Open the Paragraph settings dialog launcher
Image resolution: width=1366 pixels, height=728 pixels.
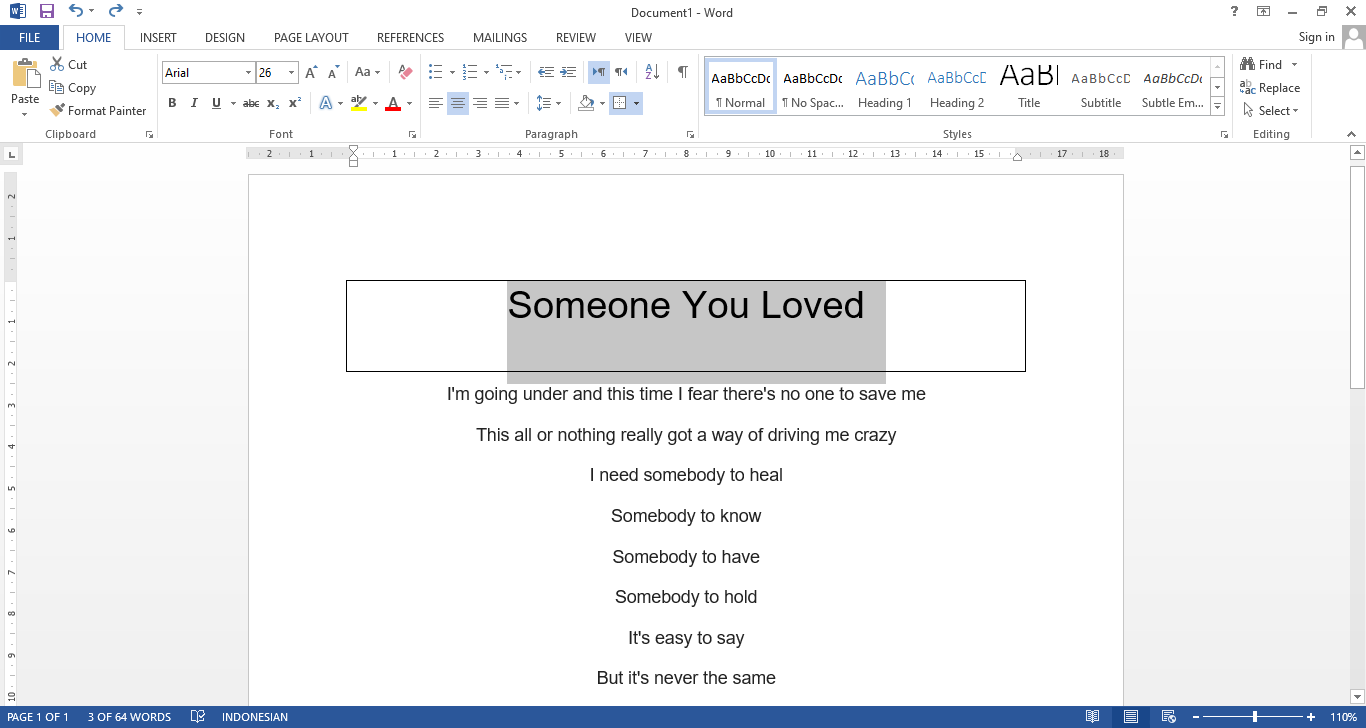click(x=690, y=134)
